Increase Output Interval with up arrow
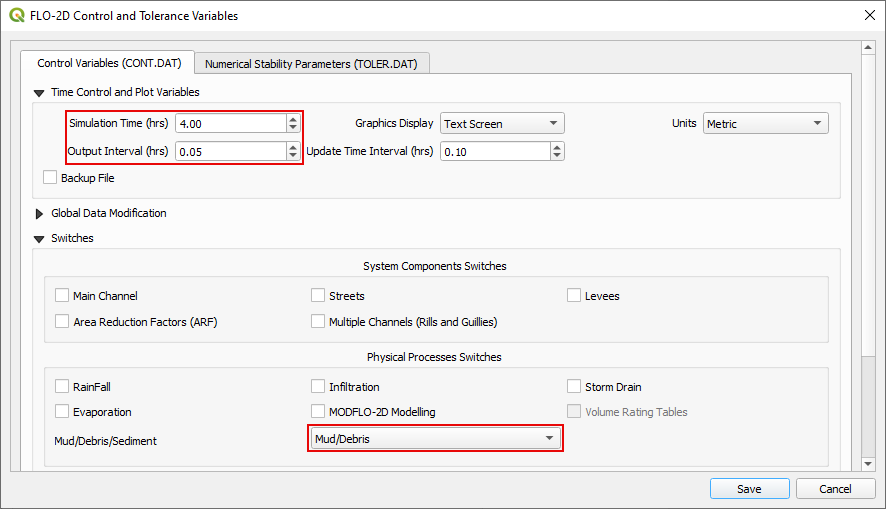This screenshot has width=886, height=509. coord(292,147)
